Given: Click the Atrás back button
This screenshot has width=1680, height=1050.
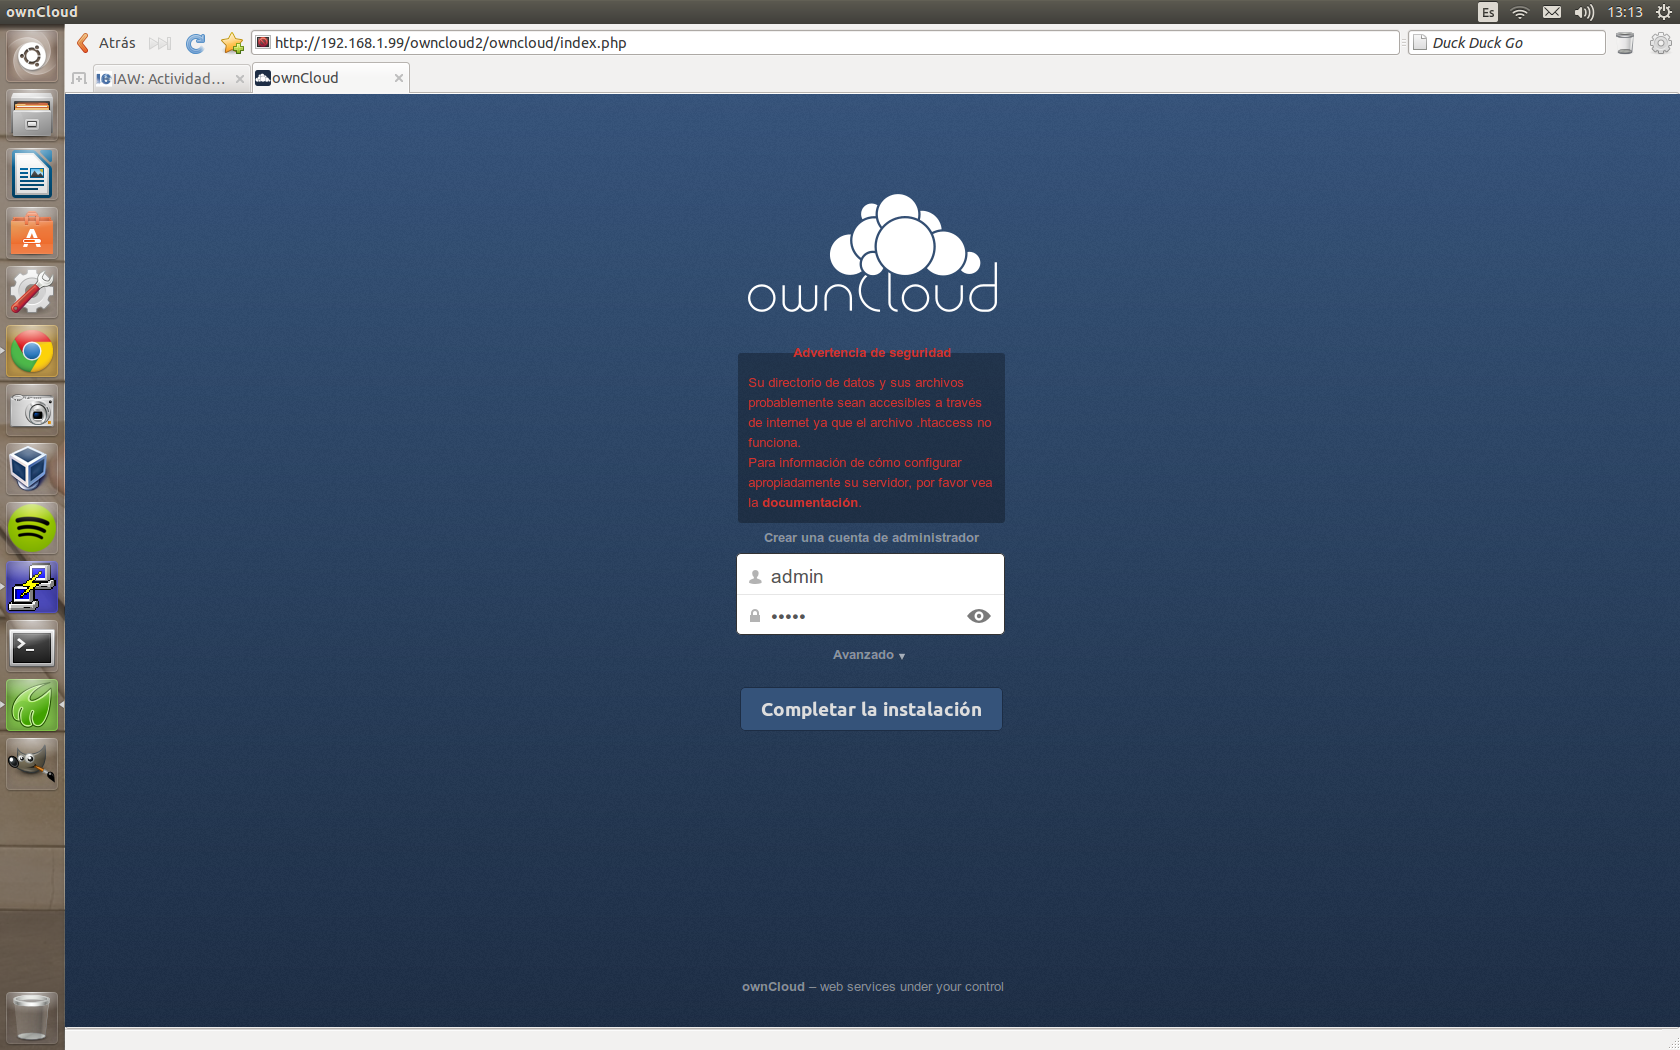Looking at the screenshot, I should click(106, 43).
